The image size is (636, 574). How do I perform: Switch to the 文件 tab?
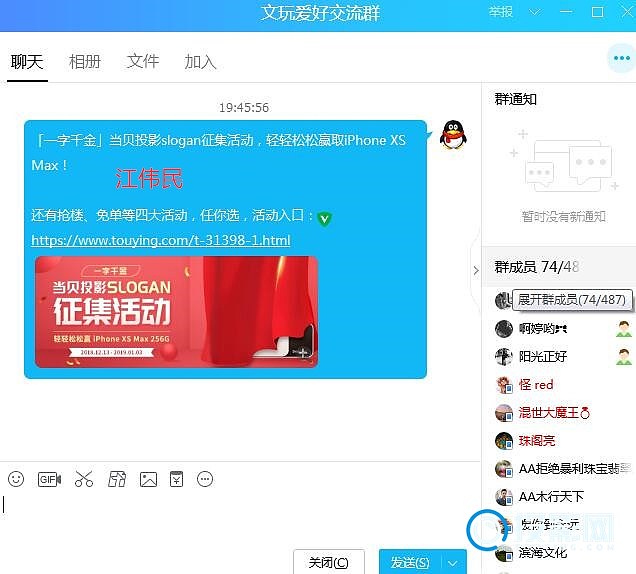(x=143, y=62)
